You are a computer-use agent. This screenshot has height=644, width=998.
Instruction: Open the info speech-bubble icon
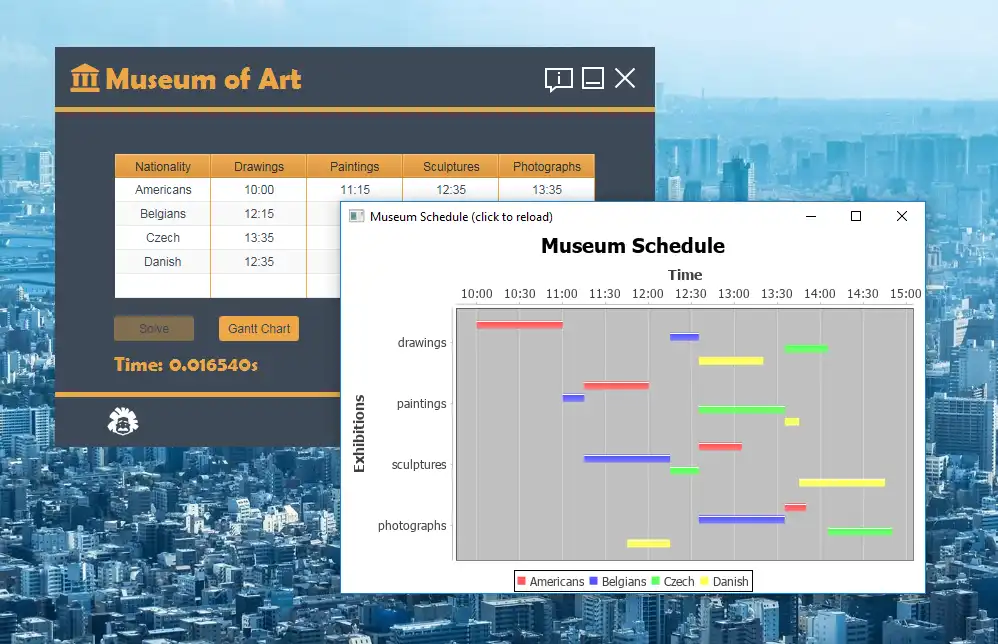[559, 80]
